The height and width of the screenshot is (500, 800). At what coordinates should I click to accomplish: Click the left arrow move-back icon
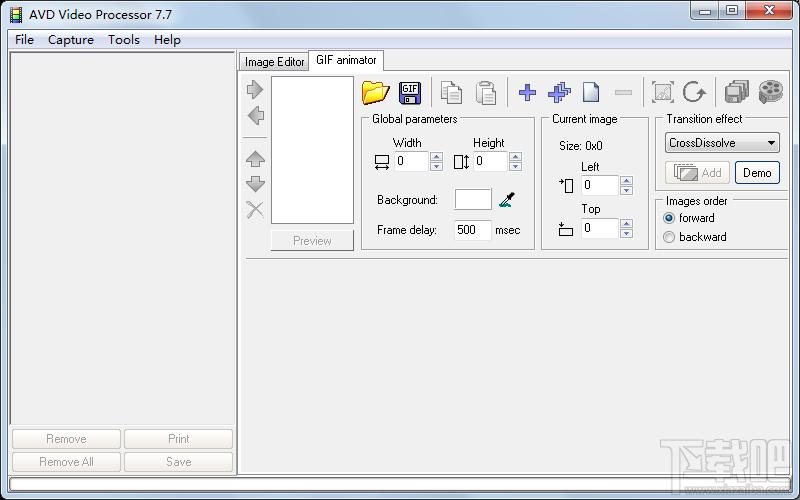[x=255, y=115]
